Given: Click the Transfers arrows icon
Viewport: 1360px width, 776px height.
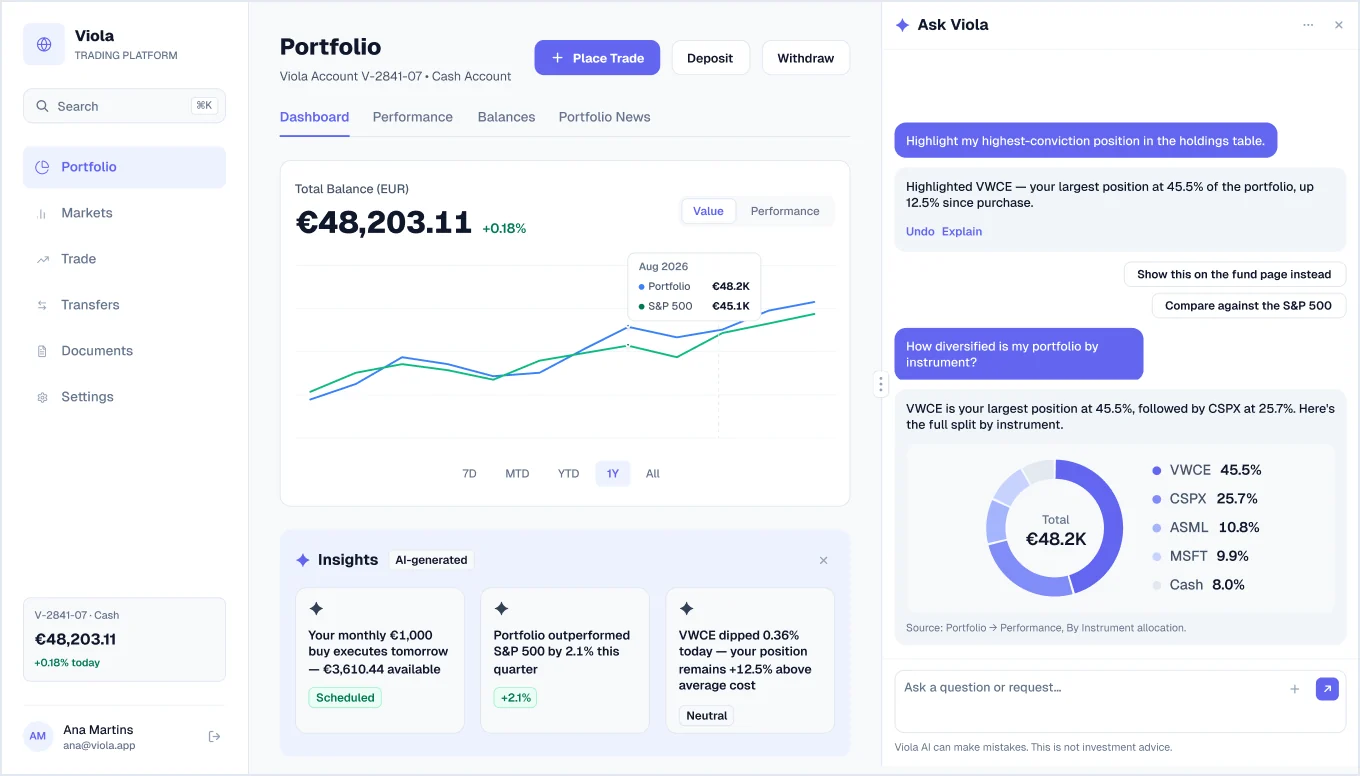Looking at the screenshot, I should (42, 305).
